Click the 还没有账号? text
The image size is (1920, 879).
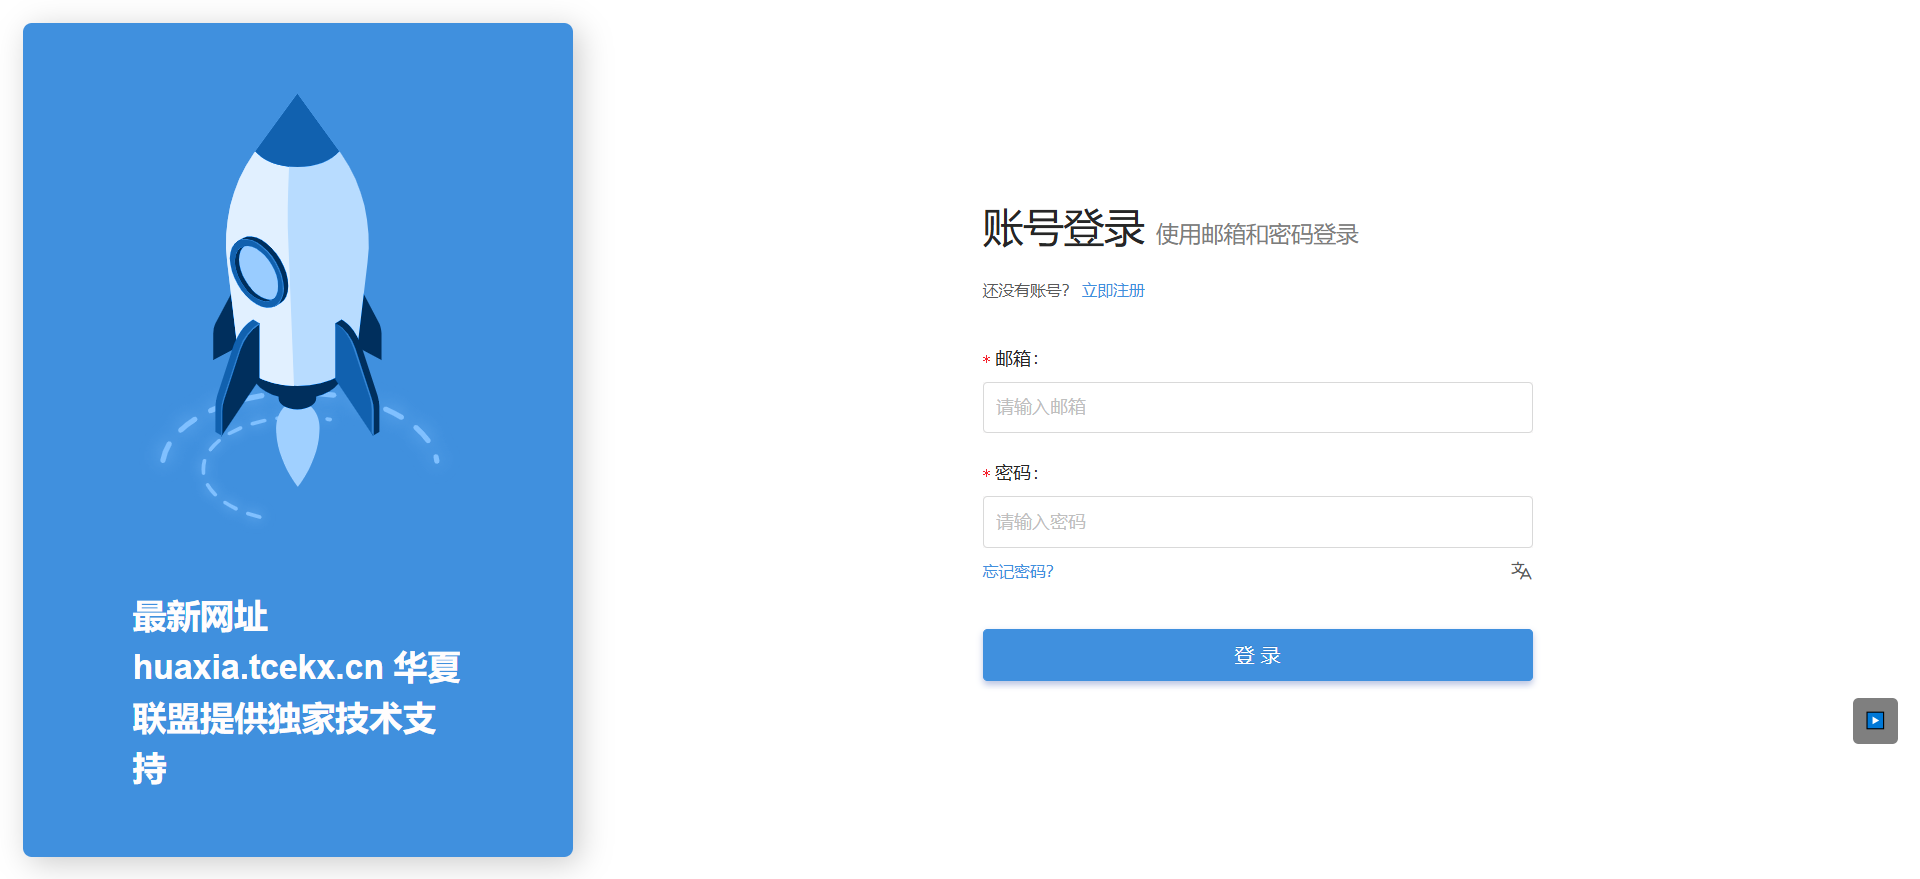pyautogui.click(x=1025, y=291)
